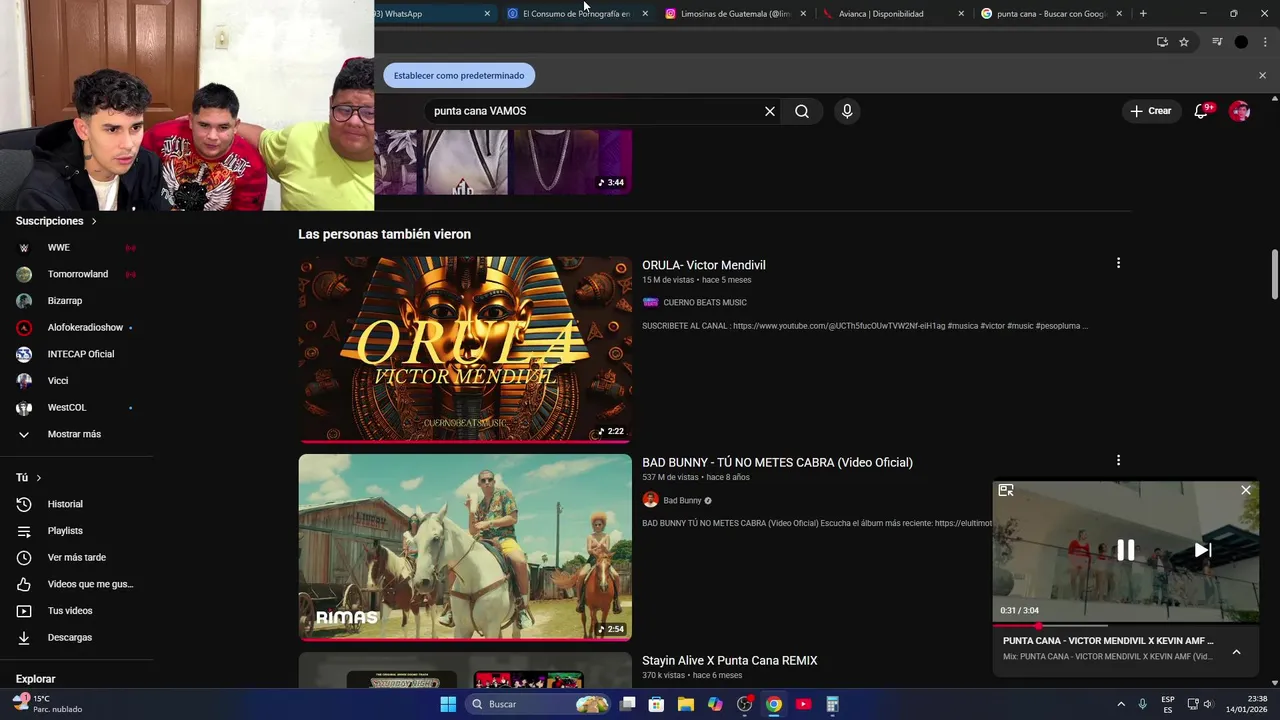Open the Calculator from taskbar

pyautogui.click(x=832, y=704)
